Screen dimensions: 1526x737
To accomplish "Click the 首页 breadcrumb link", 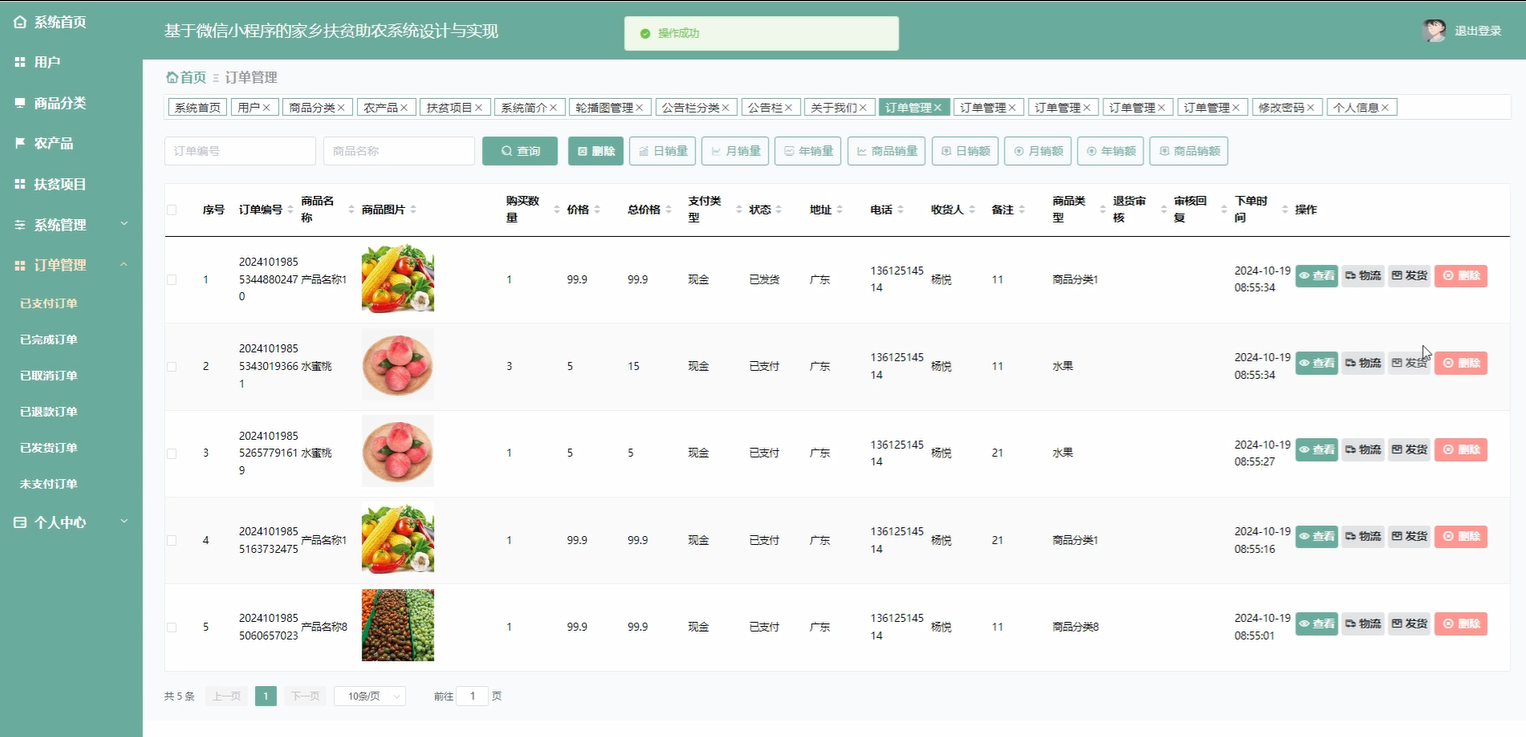I will pos(186,77).
